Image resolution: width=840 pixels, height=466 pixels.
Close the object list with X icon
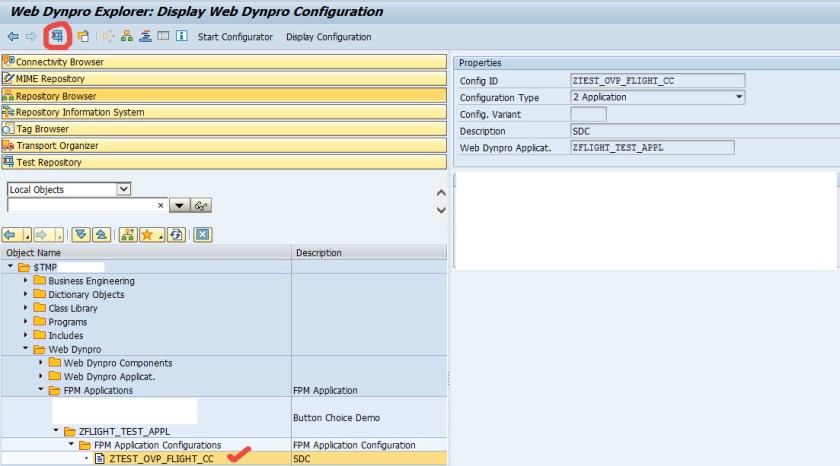coord(202,235)
